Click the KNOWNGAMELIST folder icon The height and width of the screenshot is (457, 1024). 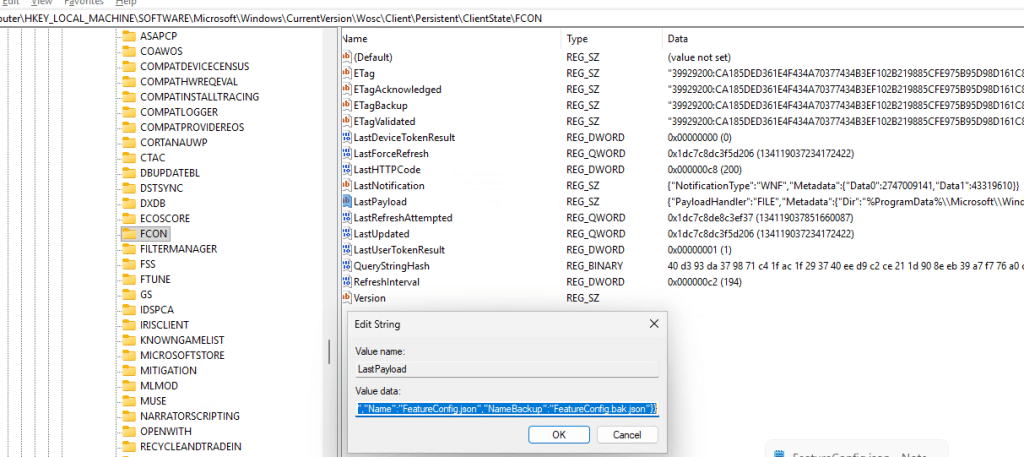pyautogui.click(x=128, y=340)
